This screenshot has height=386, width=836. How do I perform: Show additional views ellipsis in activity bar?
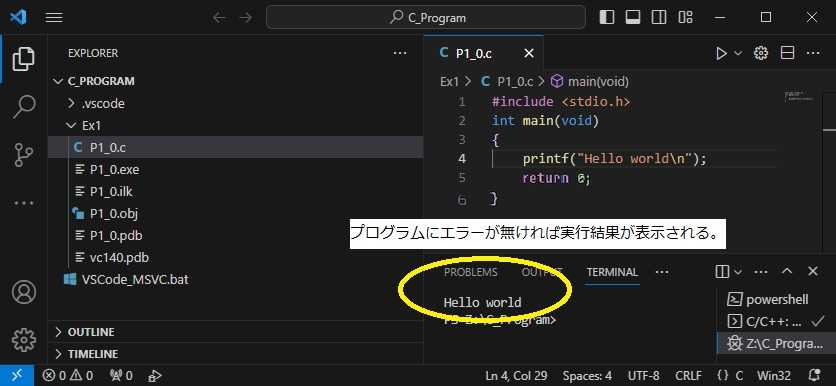pyautogui.click(x=23, y=203)
